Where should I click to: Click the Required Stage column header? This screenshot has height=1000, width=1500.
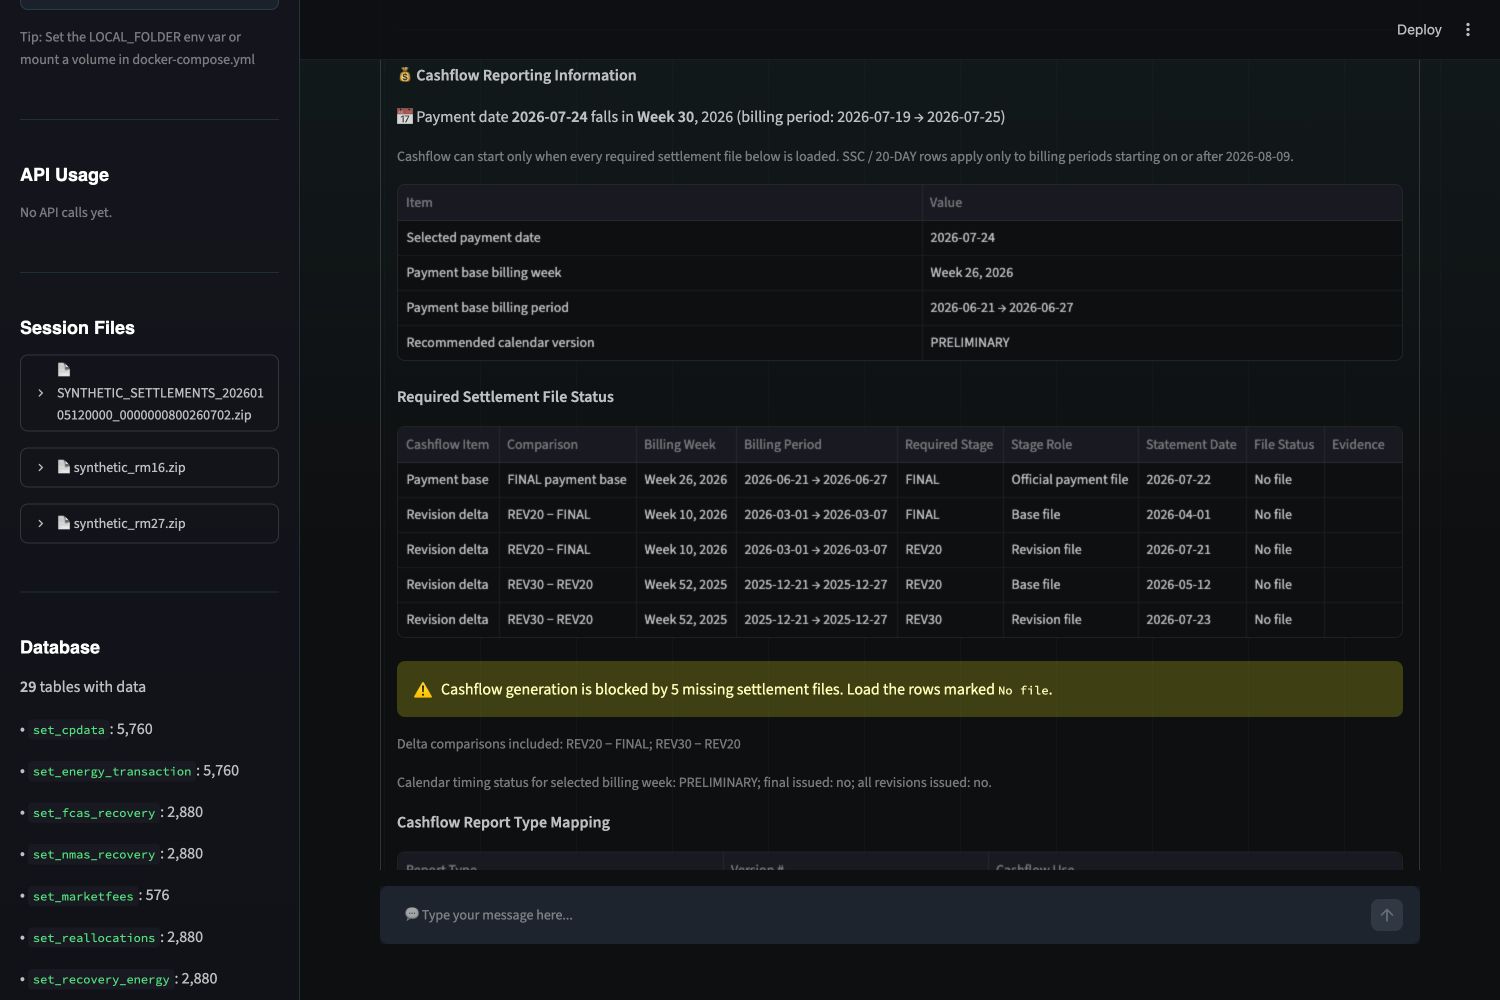pos(949,445)
